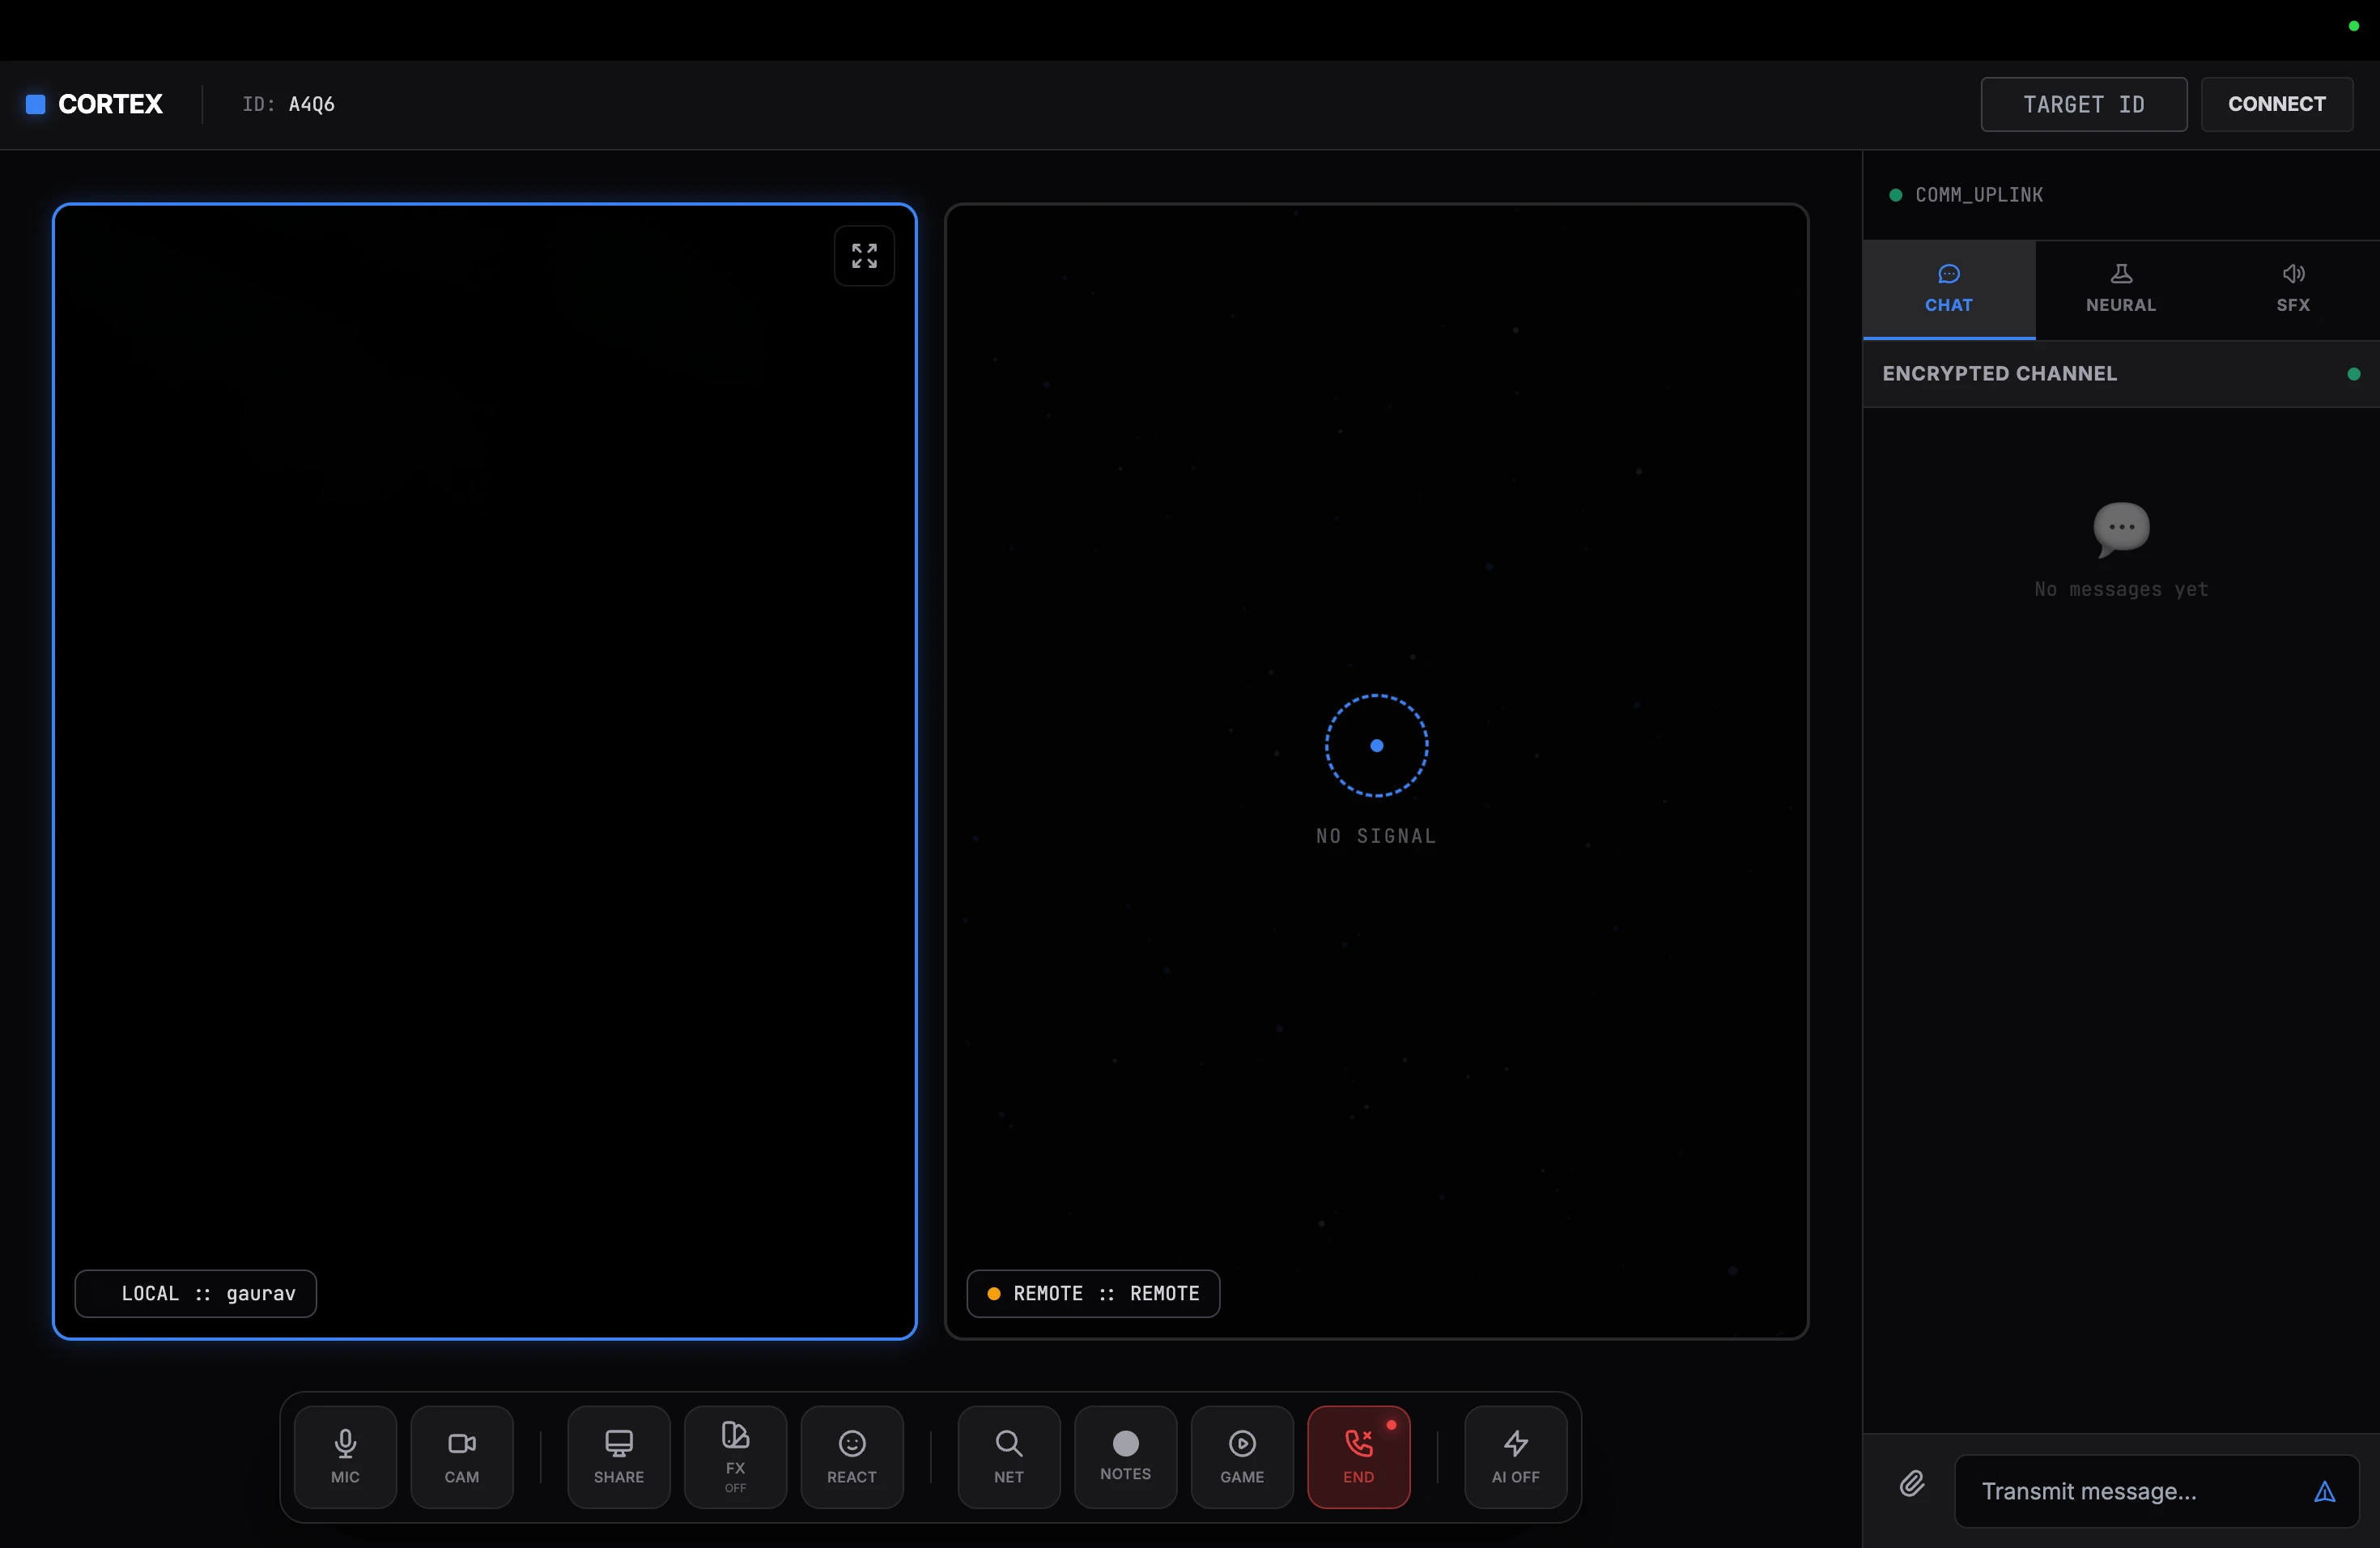Screen dimensions: 2380x1548
Task: Click the TARGET ID input field
Action: click(2083, 104)
